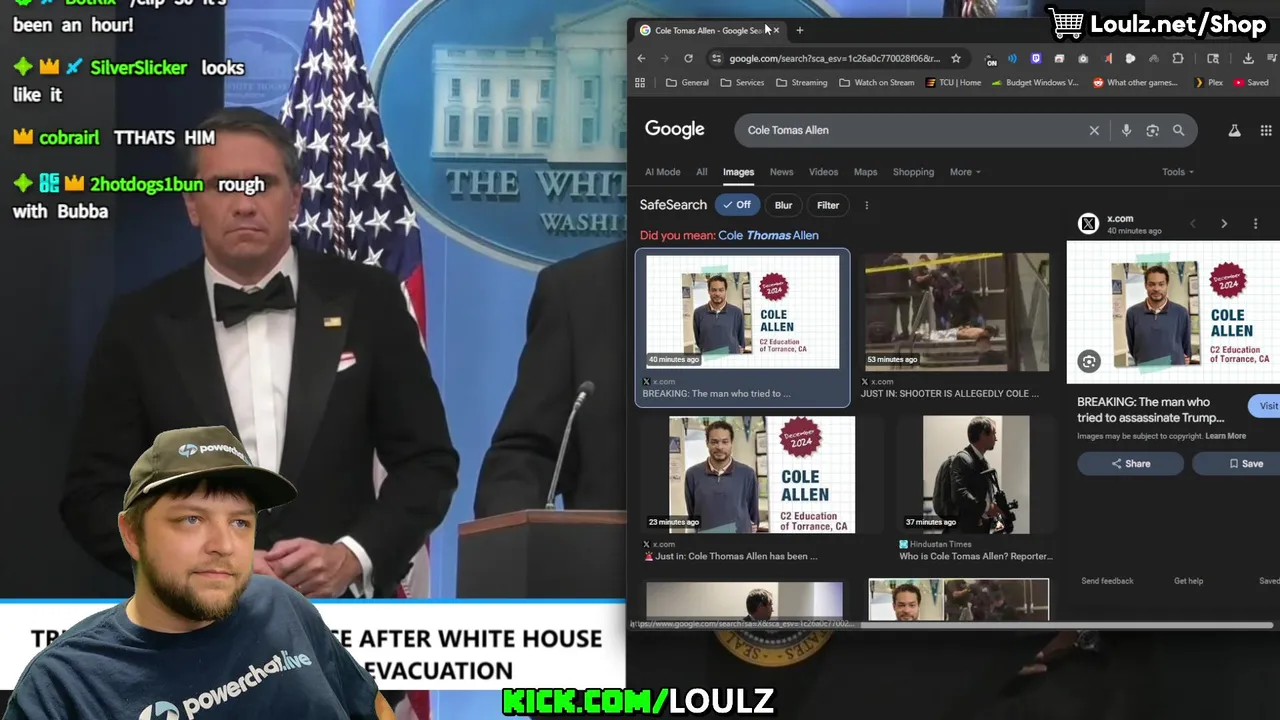Click large preview image in side panel
Image resolution: width=1280 pixels, height=720 pixels.
pos(1174,313)
